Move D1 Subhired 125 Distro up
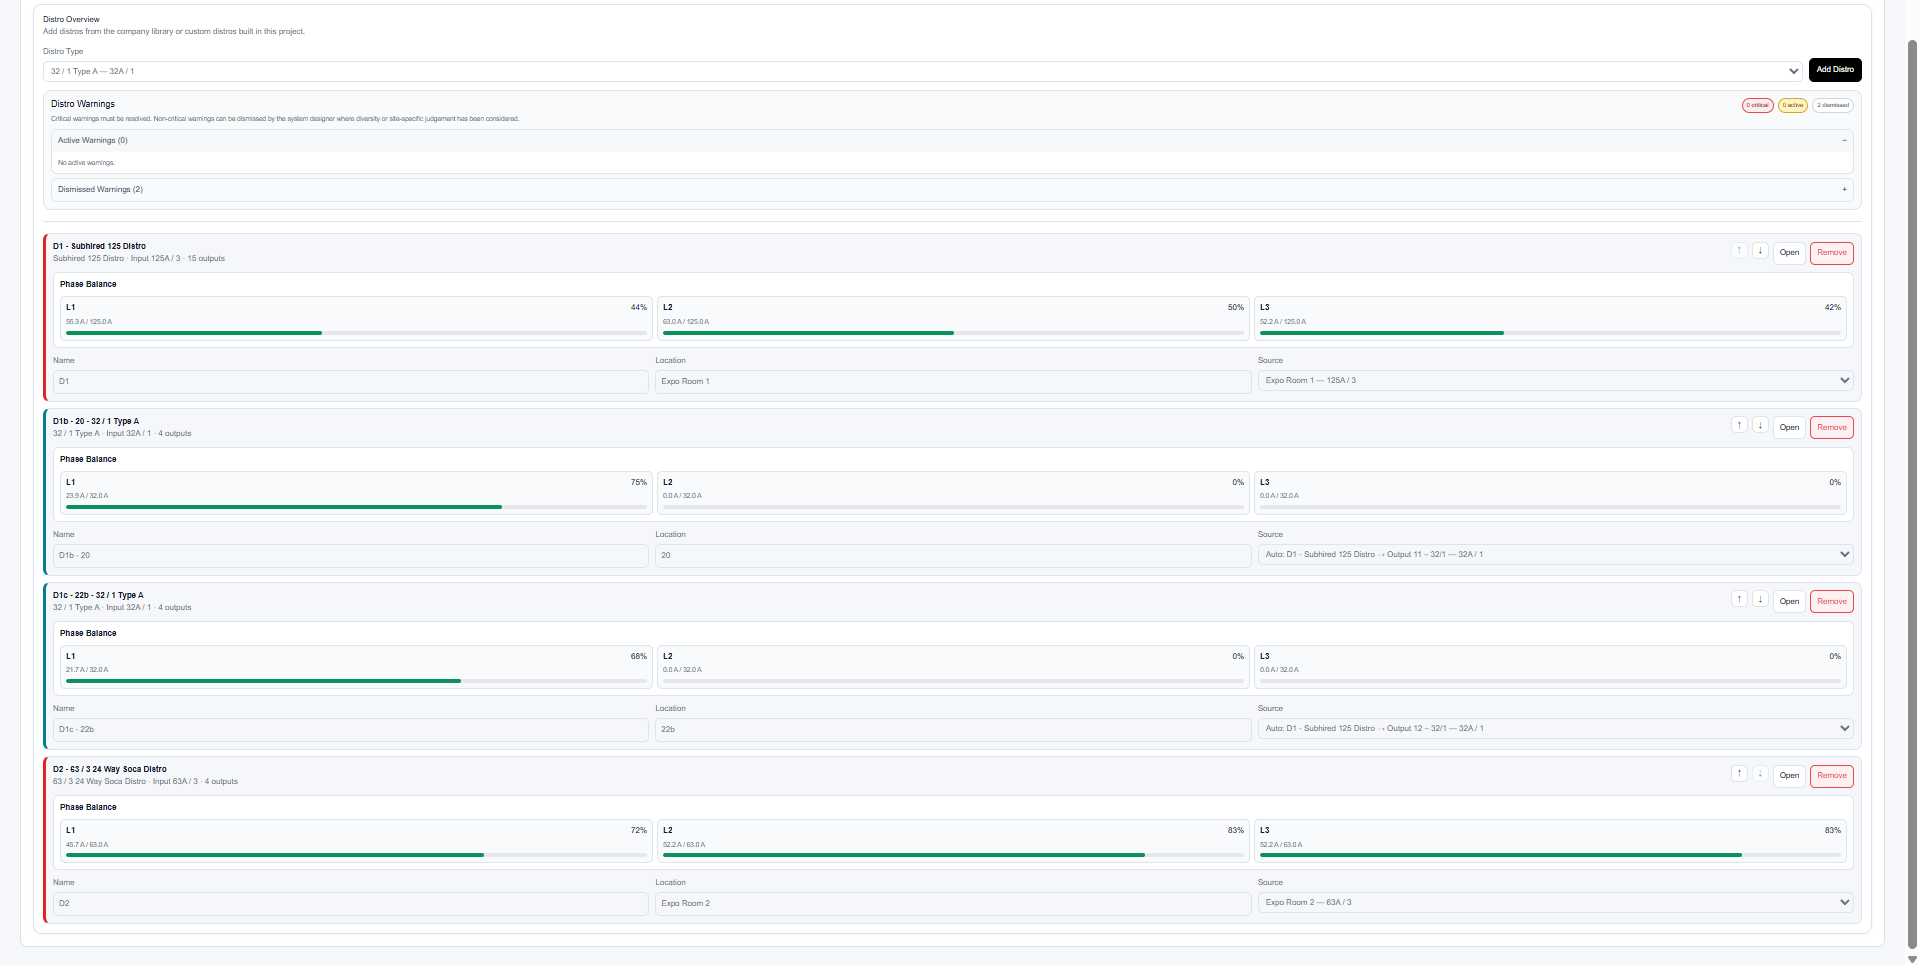 (x=1739, y=251)
